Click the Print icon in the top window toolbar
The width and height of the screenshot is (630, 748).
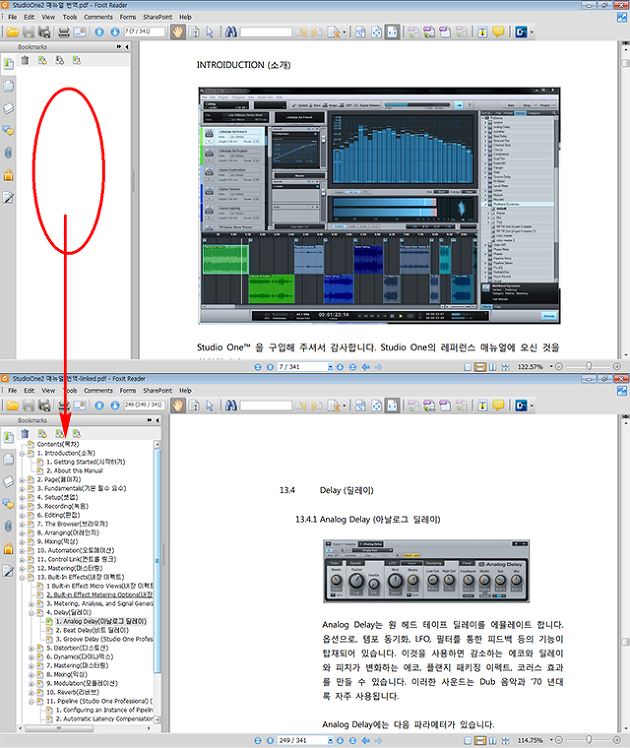[x=63, y=32]
